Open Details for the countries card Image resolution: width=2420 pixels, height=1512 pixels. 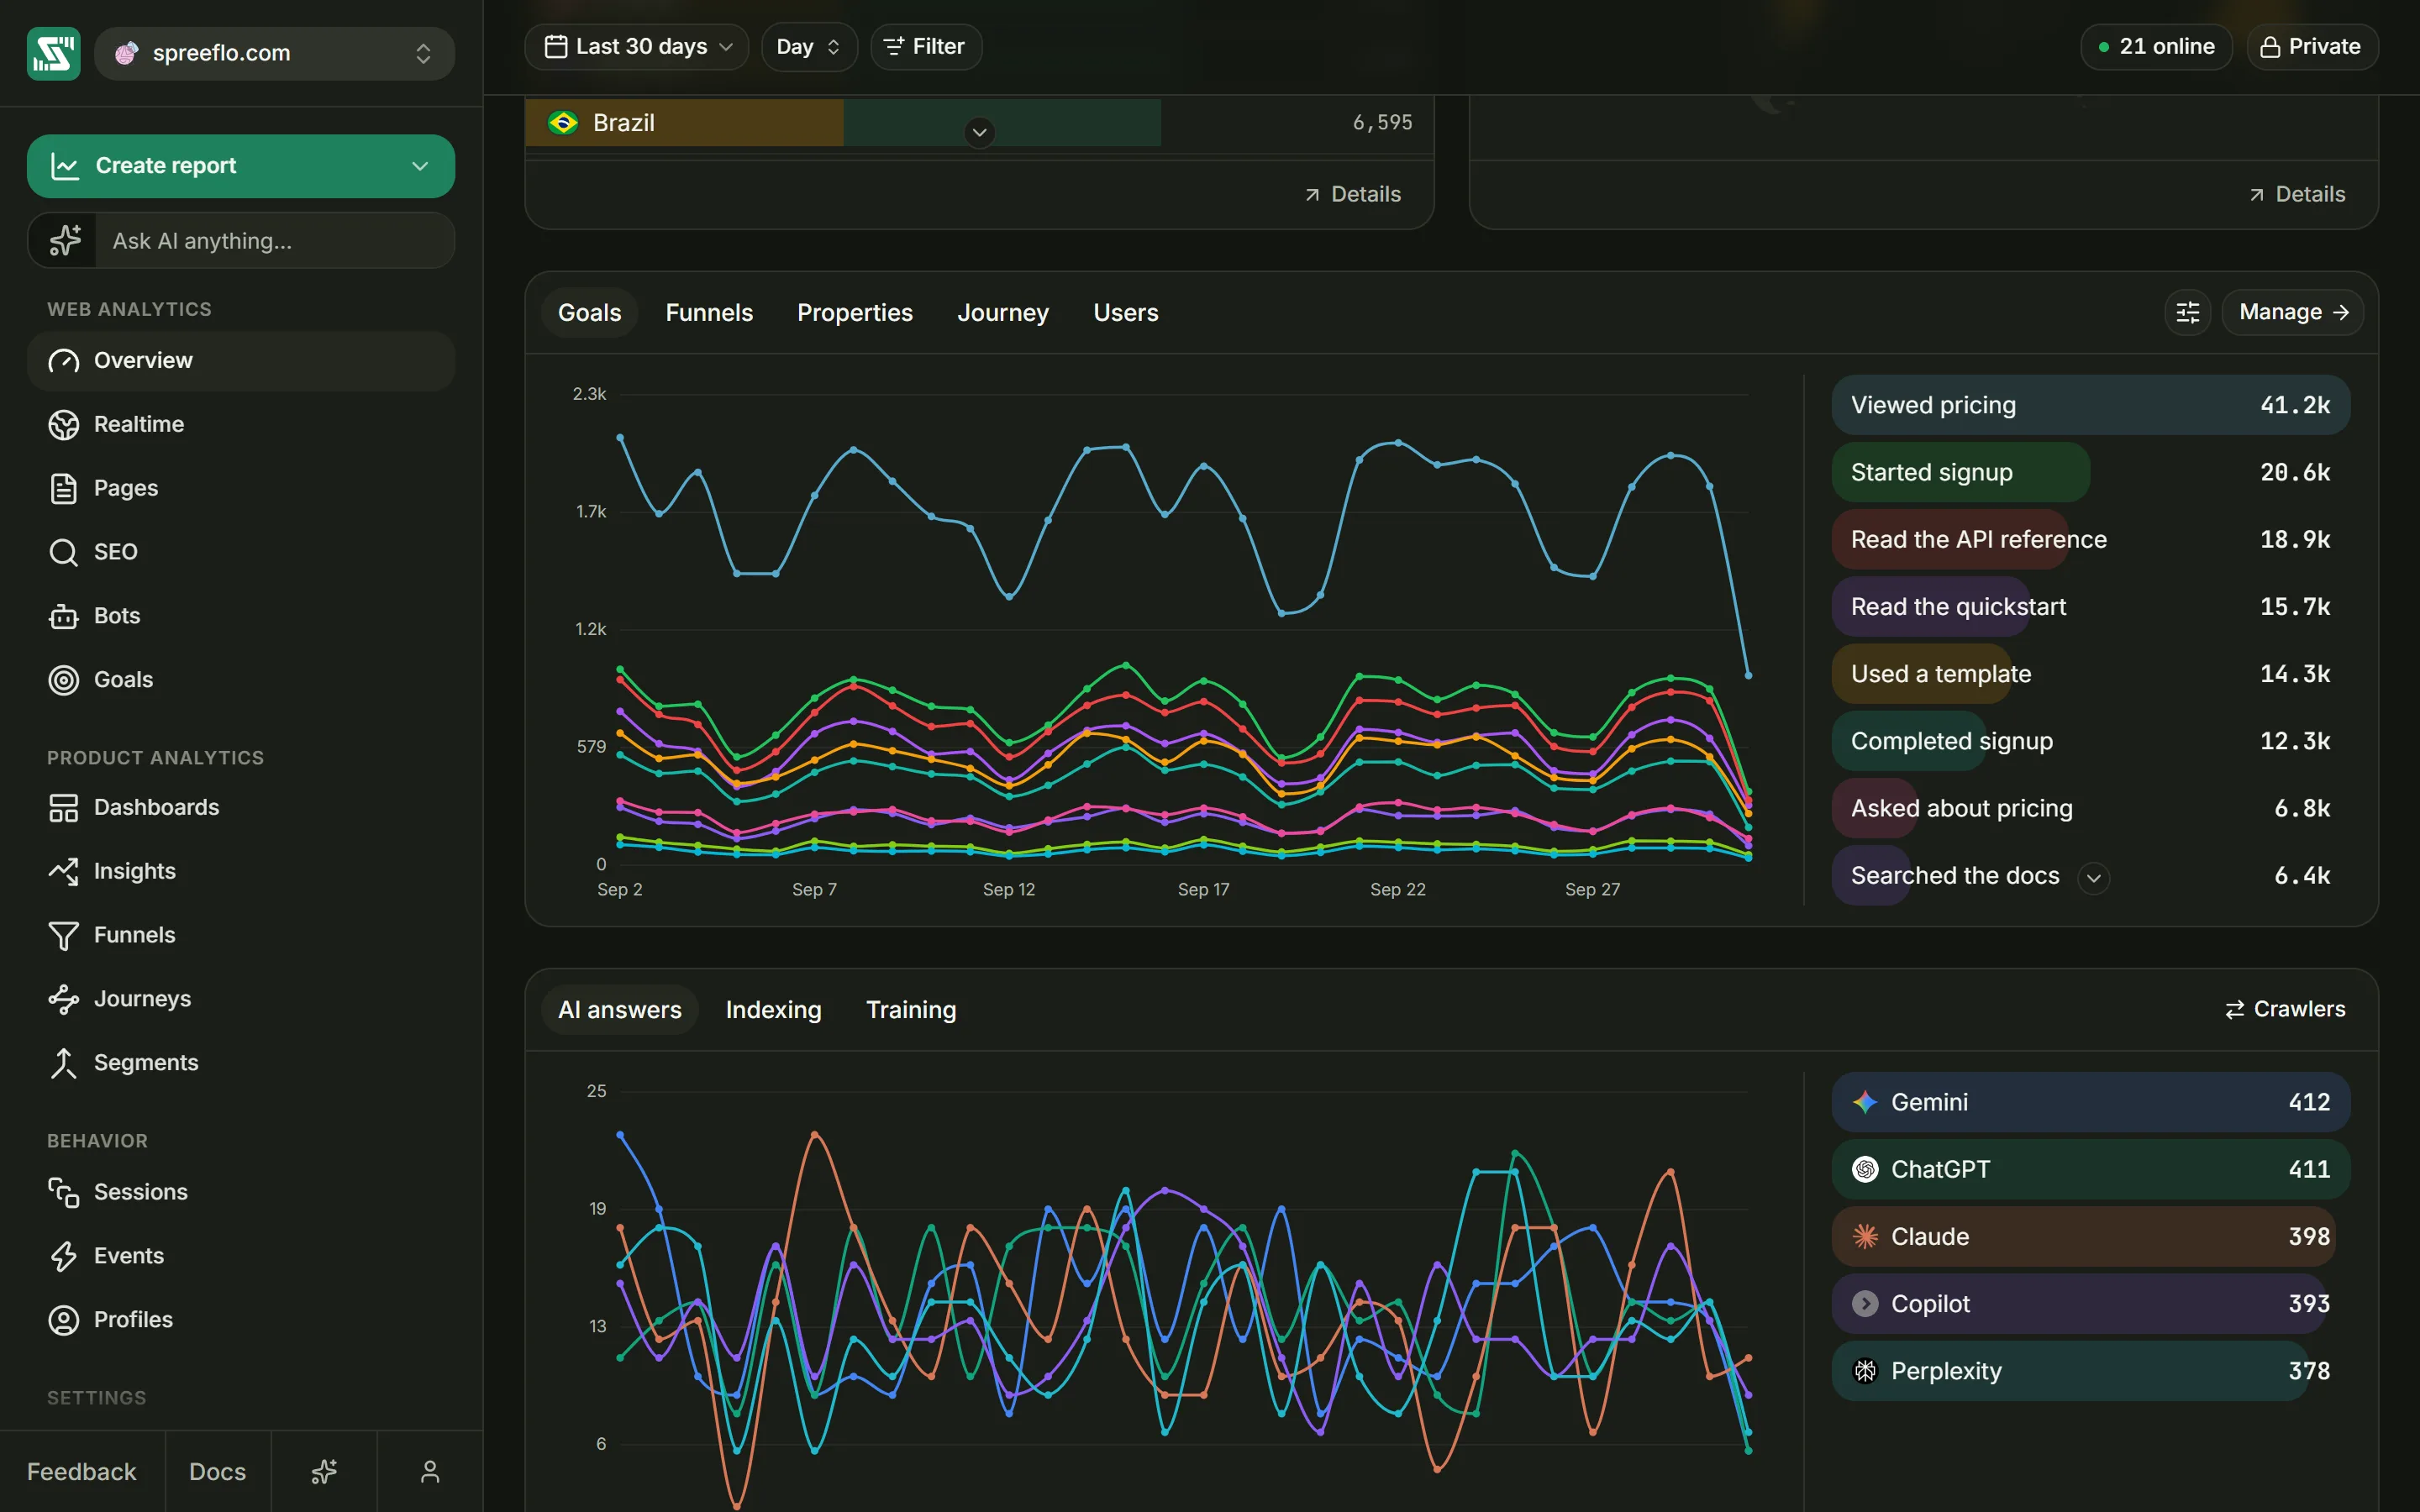pos(1353,194)
